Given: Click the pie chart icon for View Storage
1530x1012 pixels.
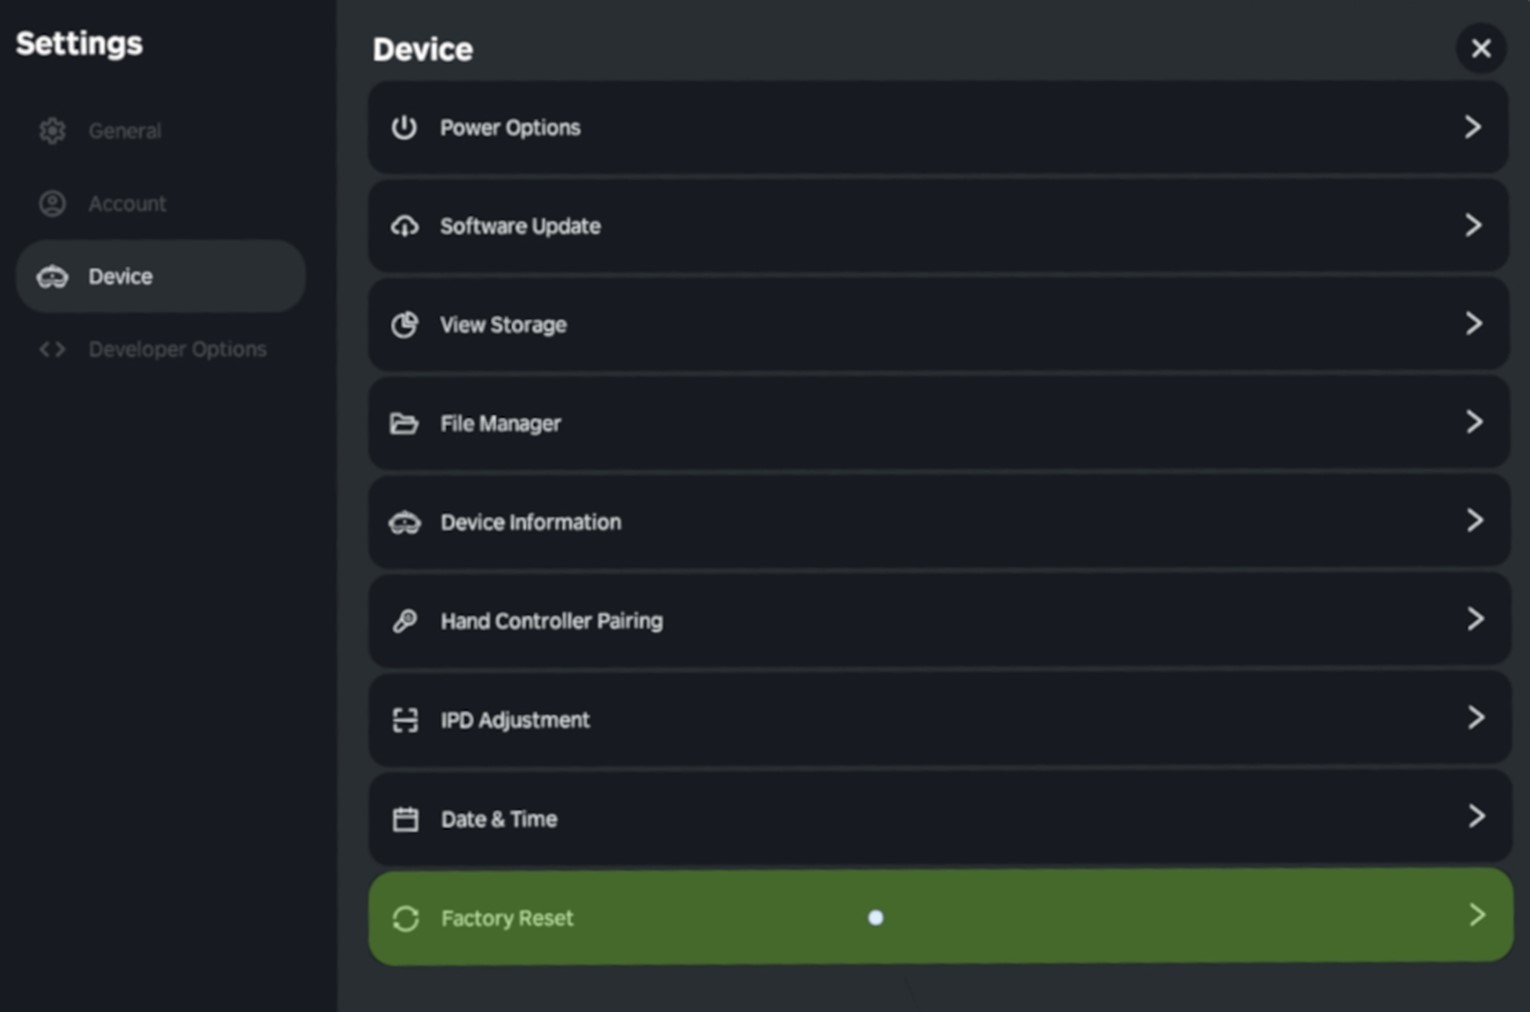Looking at the screenshot, I should pos(404,325).
